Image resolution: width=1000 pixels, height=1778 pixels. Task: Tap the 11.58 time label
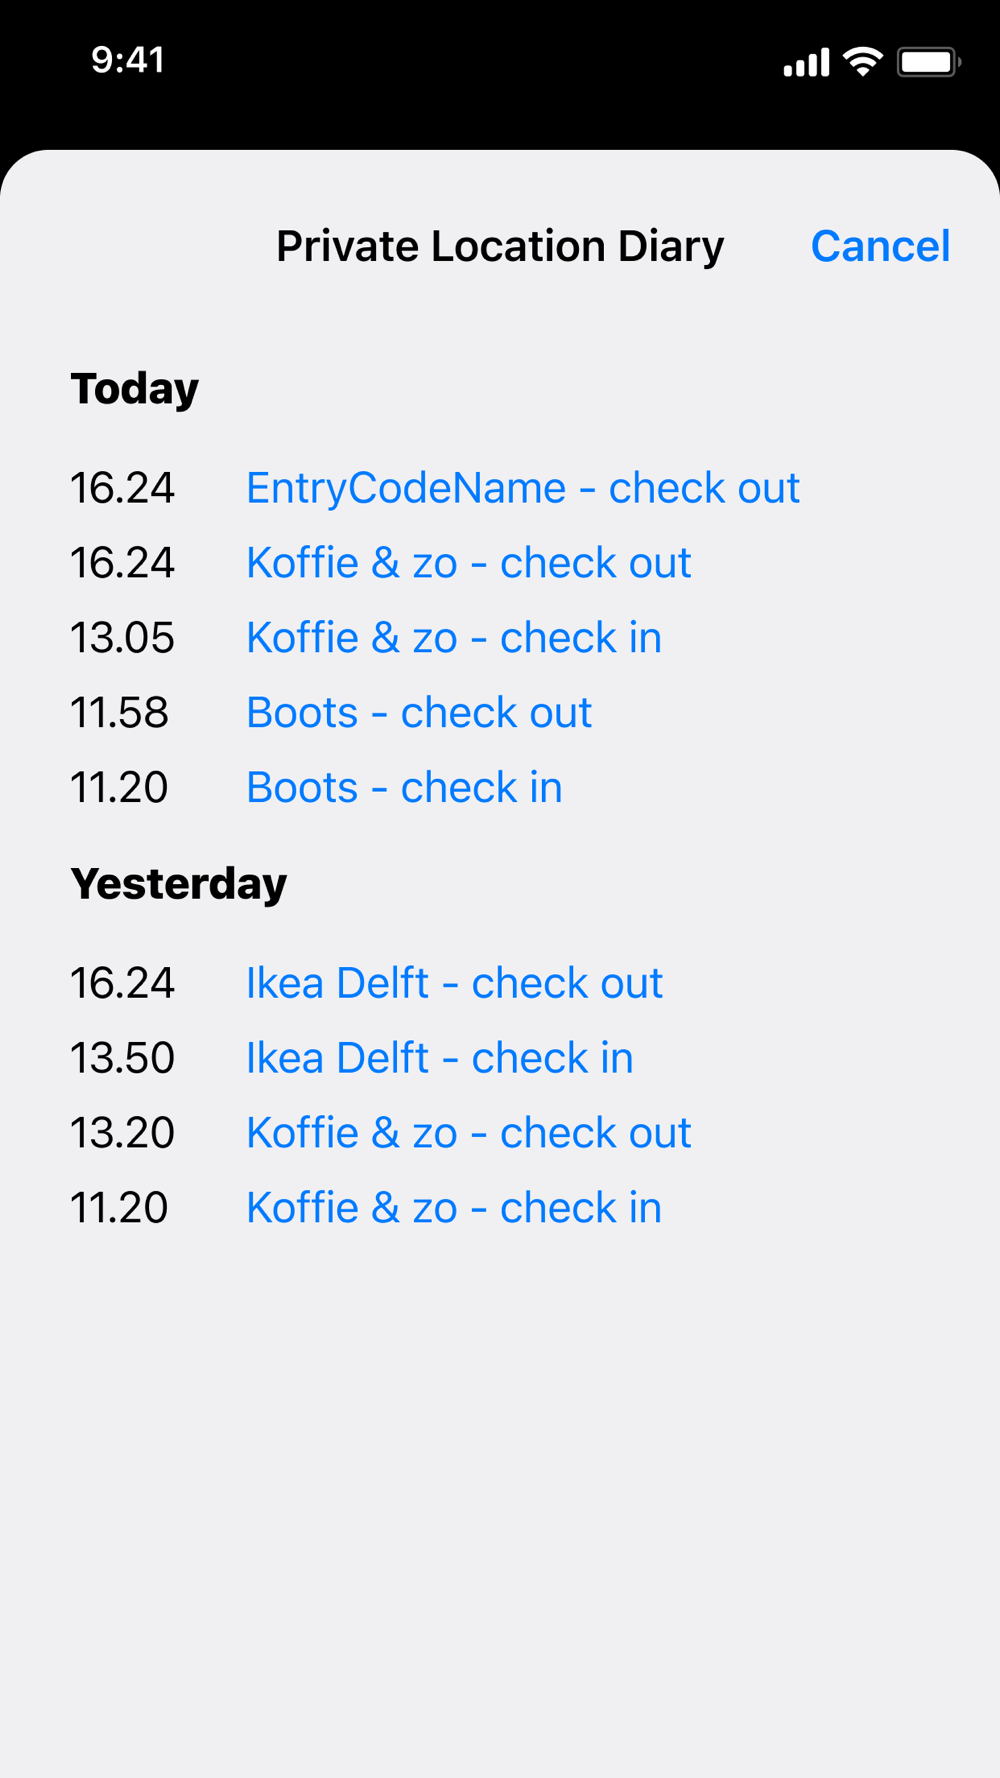click(x=119, y=713)
